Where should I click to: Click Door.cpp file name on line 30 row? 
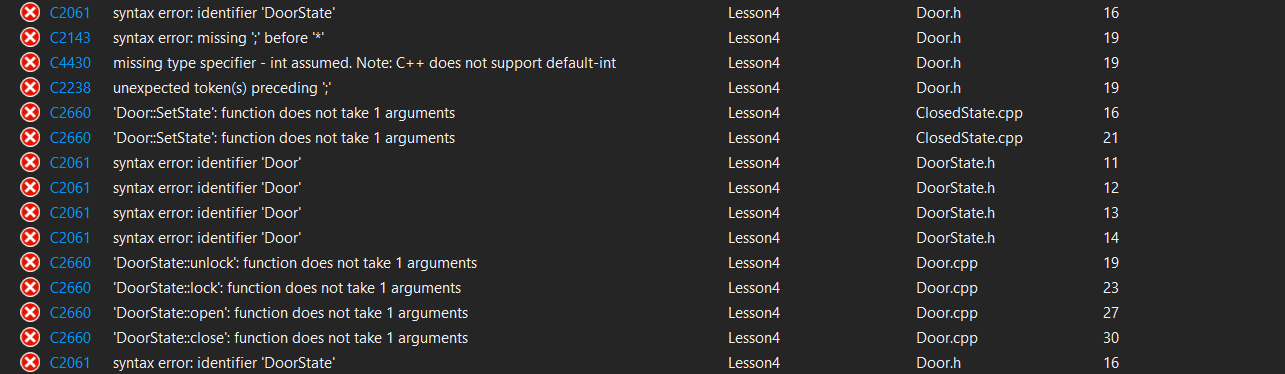[x=947, y=338]
